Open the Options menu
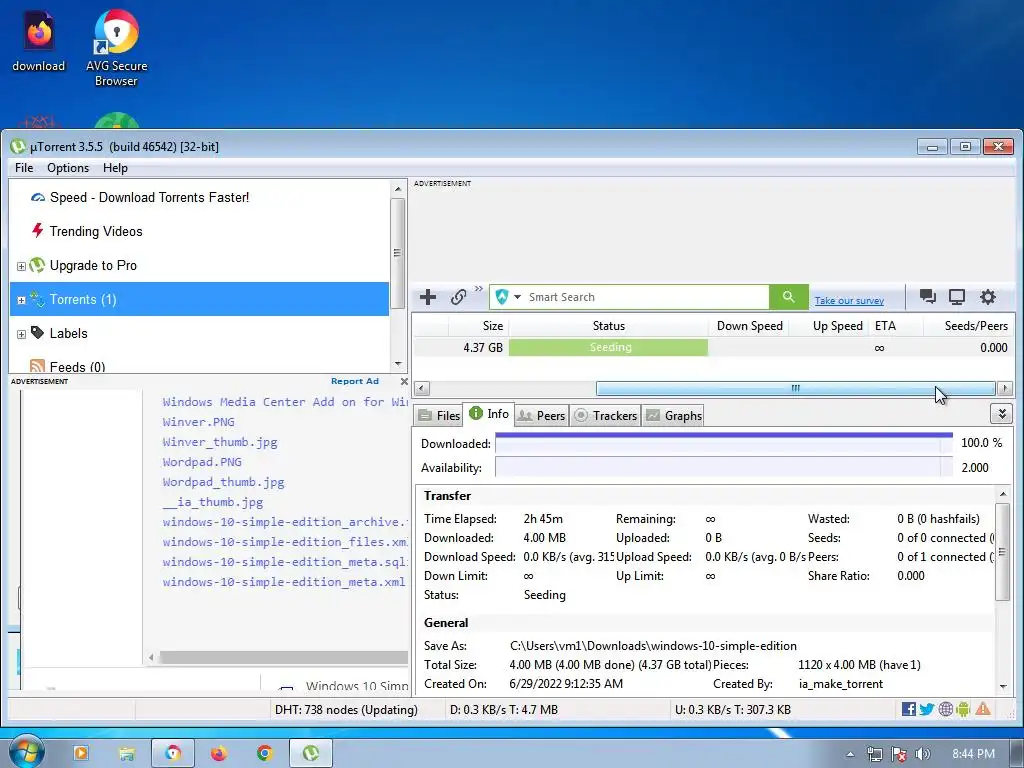This screenshot has width=1024, height=768. tap(68, 168)
